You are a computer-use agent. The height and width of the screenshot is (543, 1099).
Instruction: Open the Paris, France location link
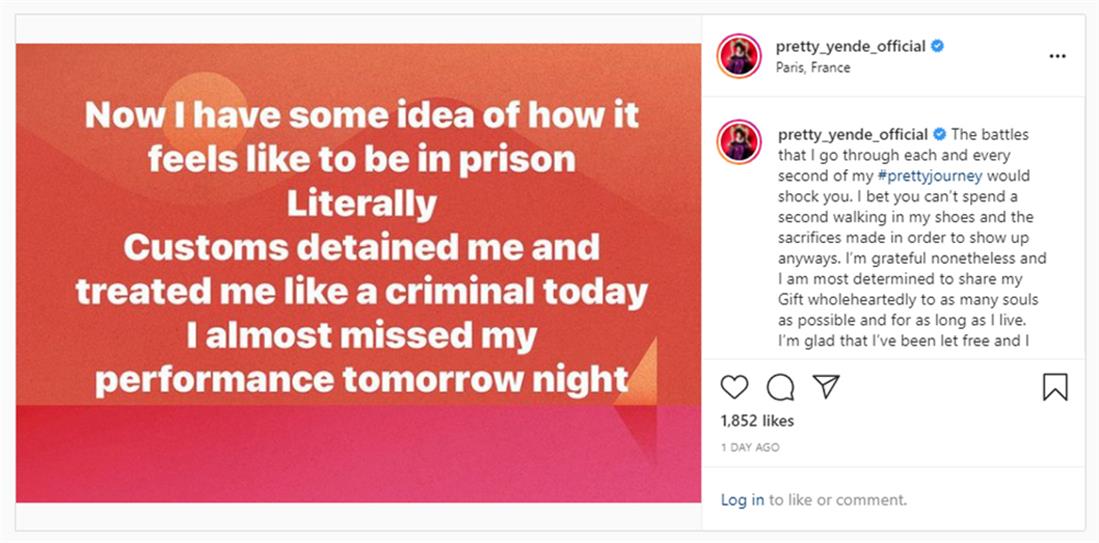tap(813, 68)
